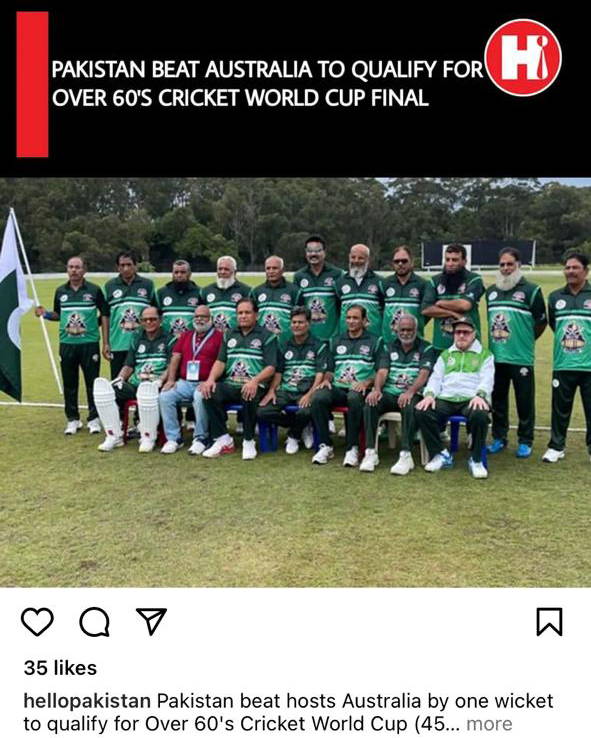View the 35 likes list
Screen dimensions: 591x738
60,668
